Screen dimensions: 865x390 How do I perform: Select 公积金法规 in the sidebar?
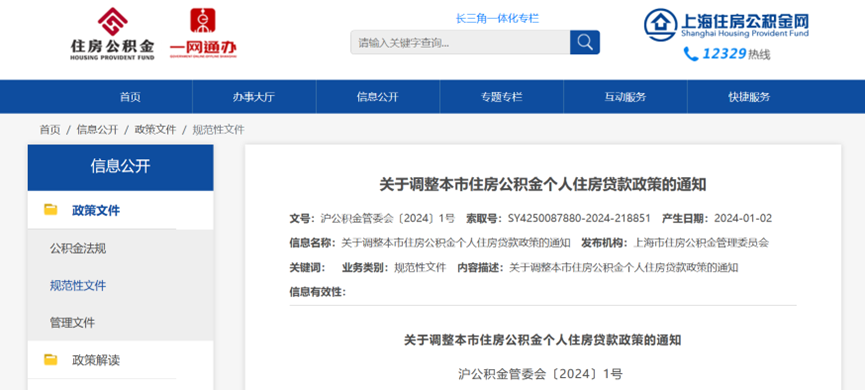point(78,248)
